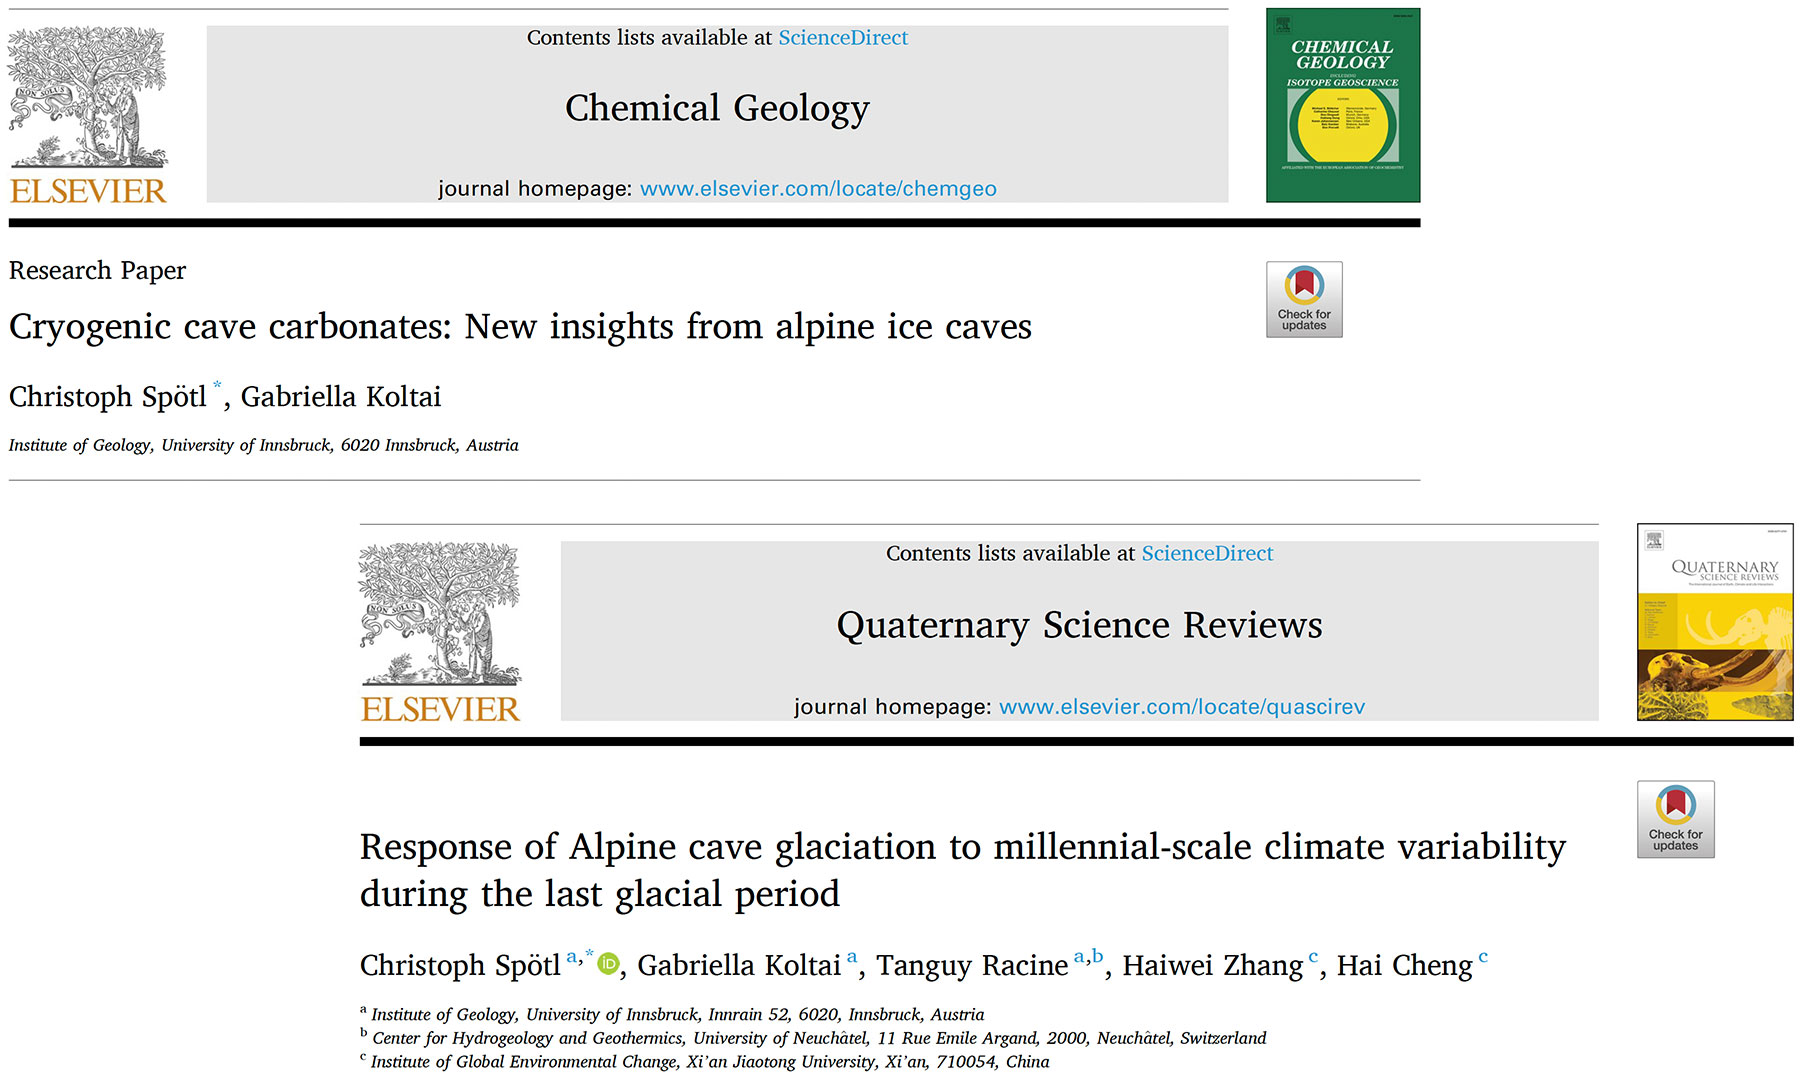Image resolution: width=1800 pixels, height=1080 pixels.
Task: Click Check for updates badge near Cryogenic paper
Action: (1304, 299)
